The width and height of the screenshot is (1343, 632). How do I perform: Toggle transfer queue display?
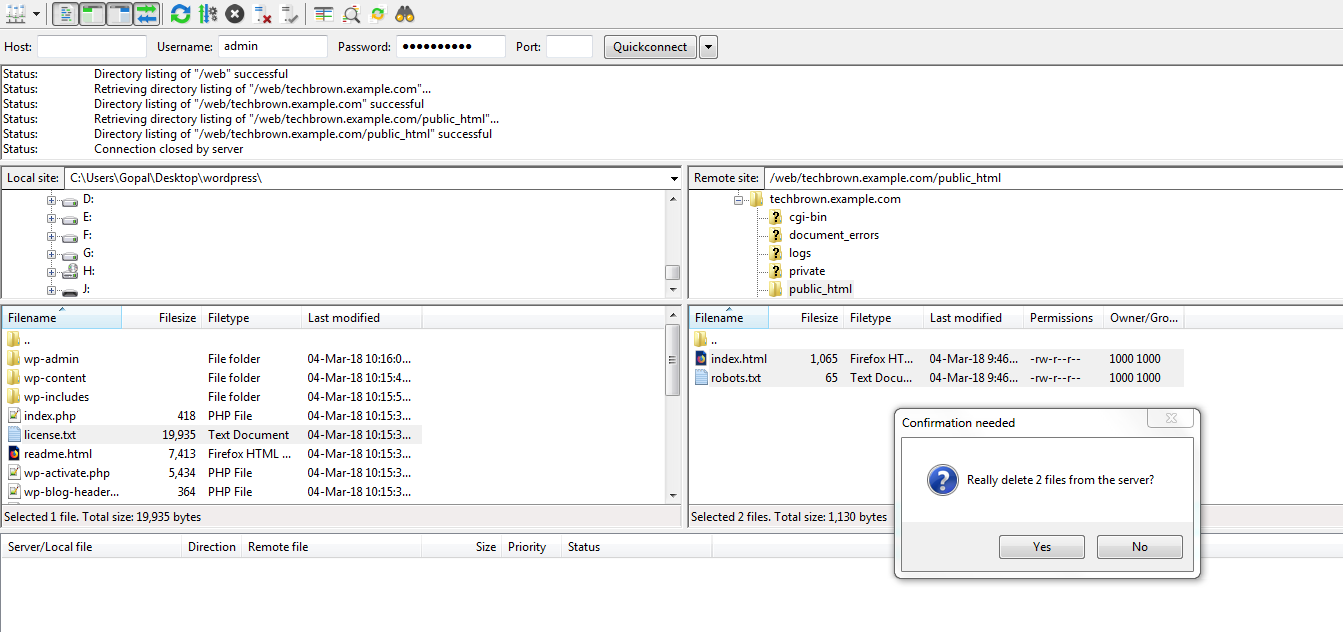click(x=147, y=14)
